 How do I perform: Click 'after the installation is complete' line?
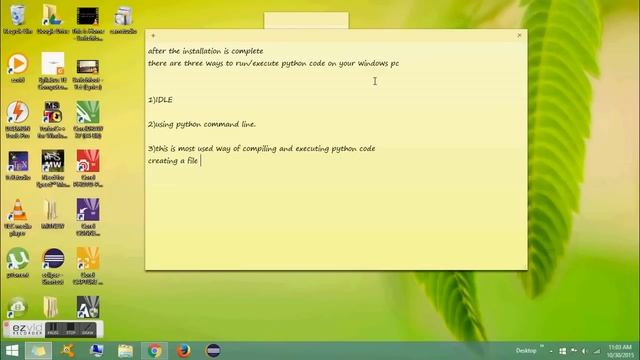206,51
